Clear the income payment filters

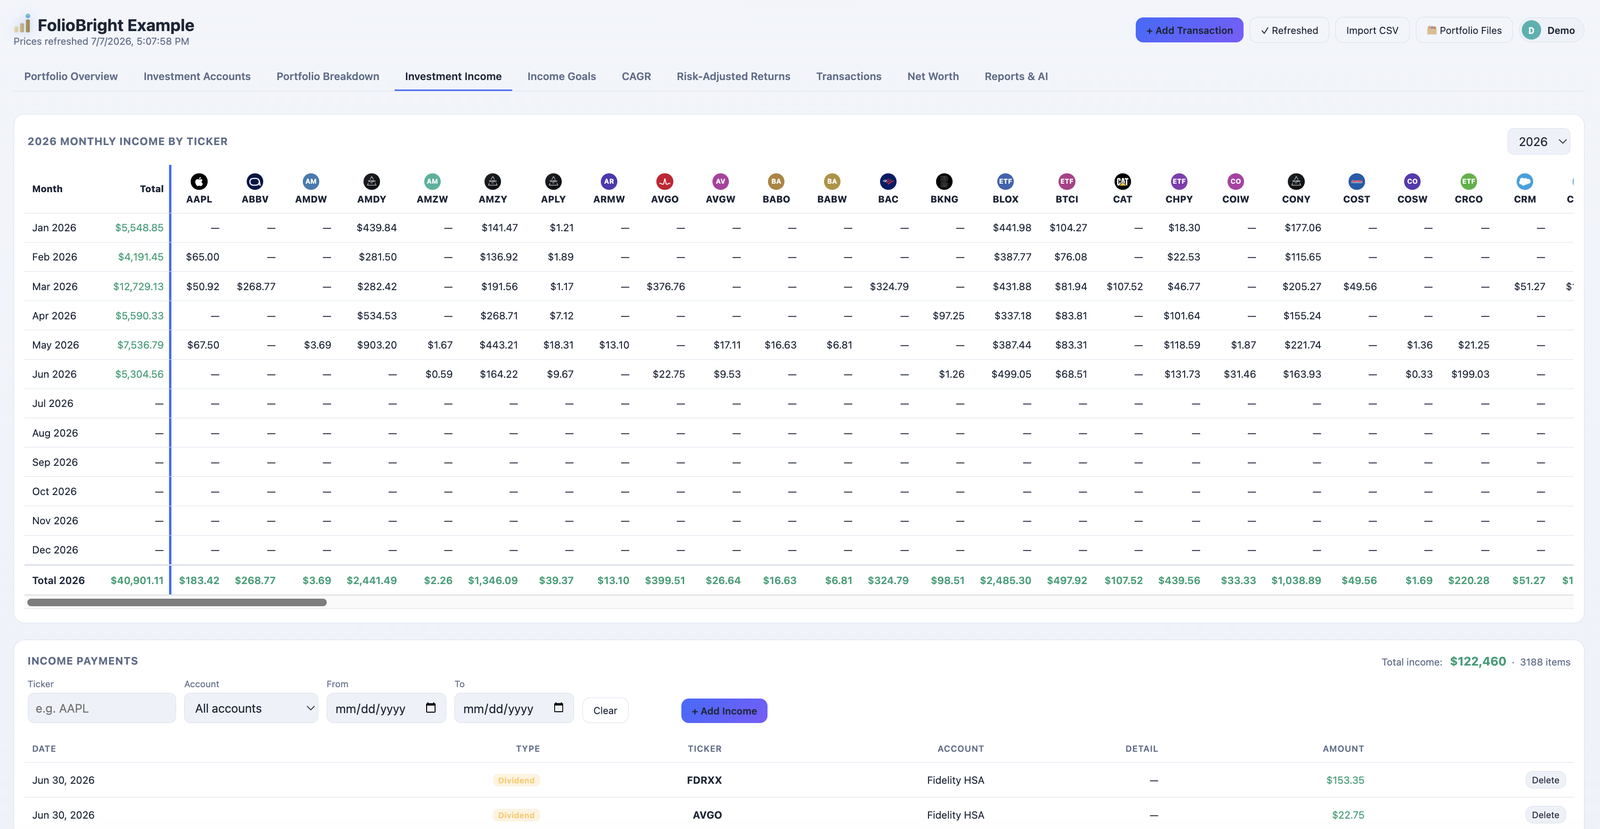[605, 711]
